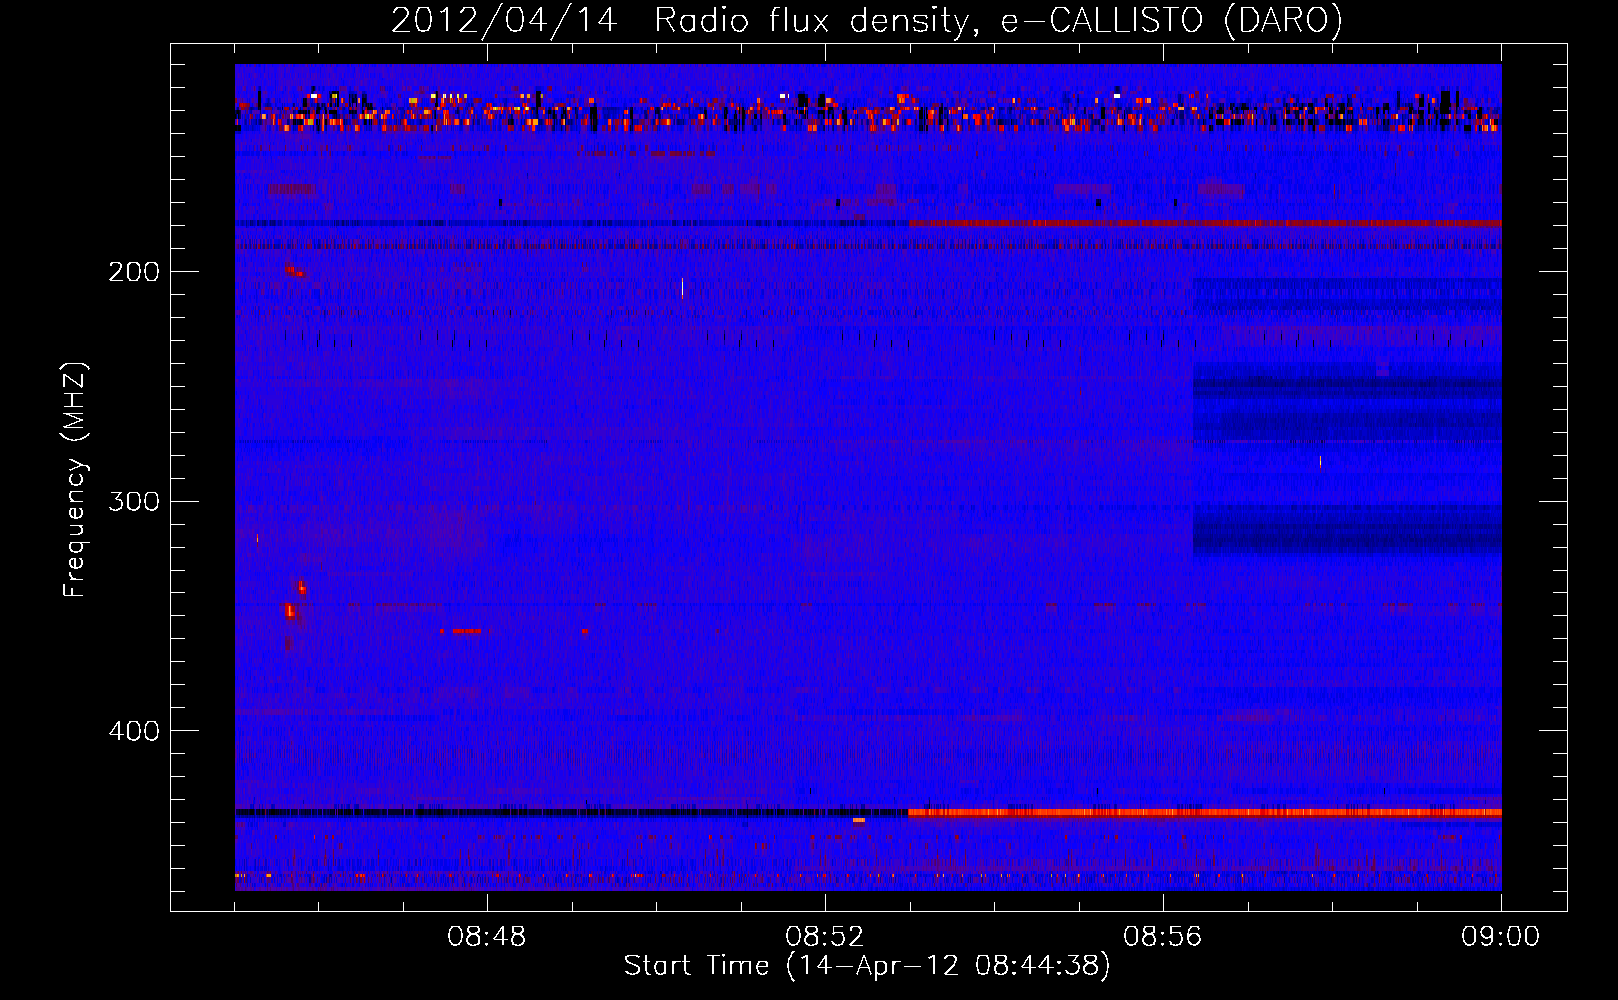Screen dimensions: 1618x1000
Task: Click the 'Start Time (14-Apr-12 08:44:38)' label
Action: click(867, 966)
